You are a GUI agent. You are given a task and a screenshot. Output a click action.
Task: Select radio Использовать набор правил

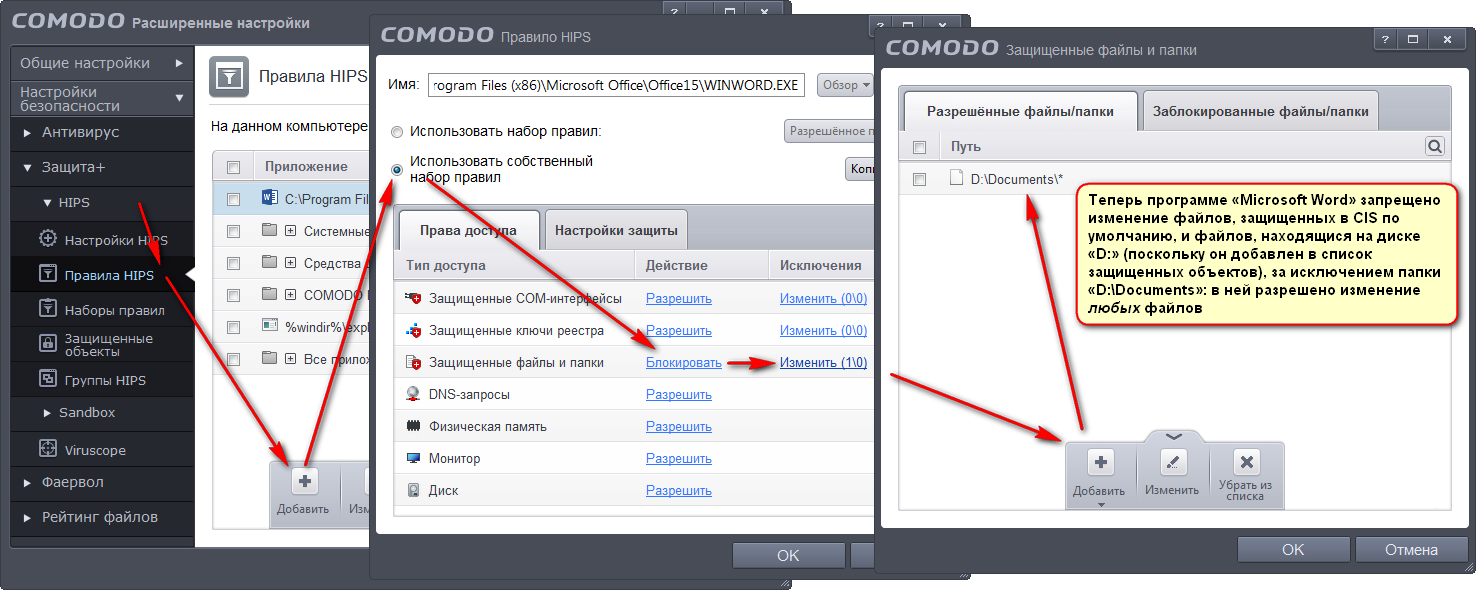point(397,132)
